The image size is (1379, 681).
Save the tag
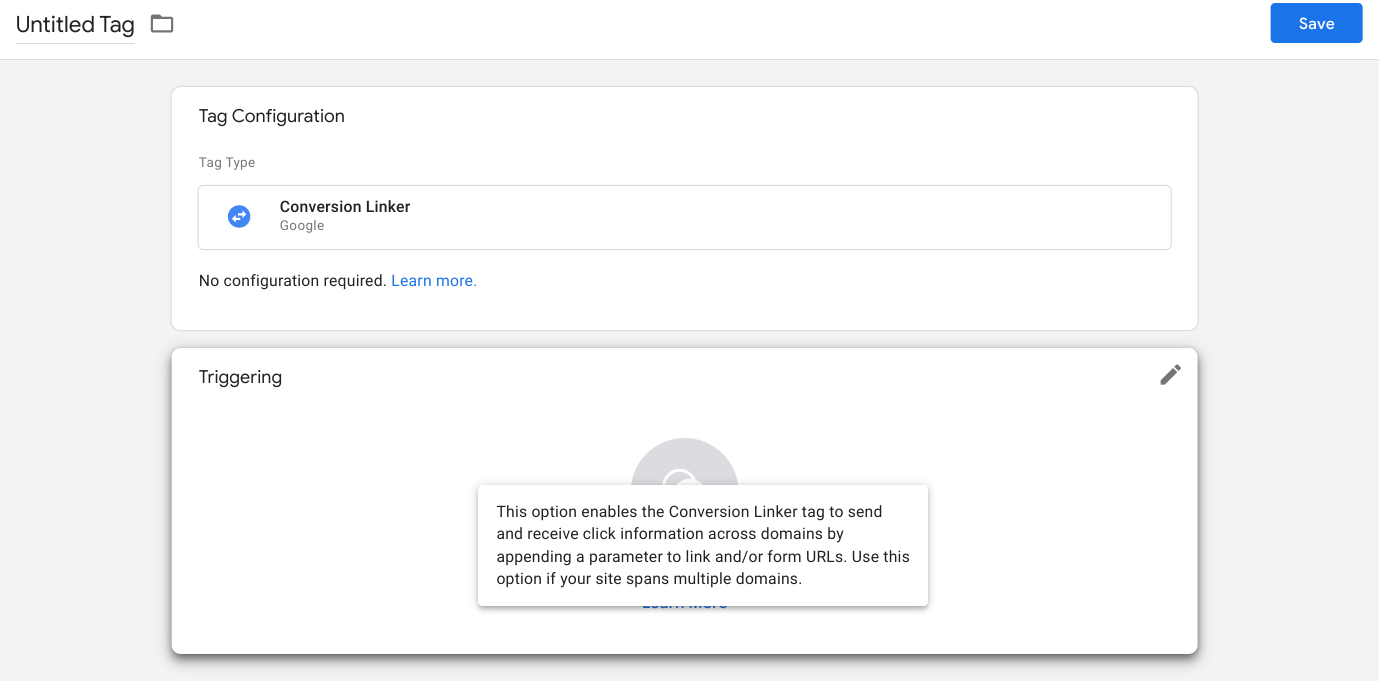pos(1316,23)
